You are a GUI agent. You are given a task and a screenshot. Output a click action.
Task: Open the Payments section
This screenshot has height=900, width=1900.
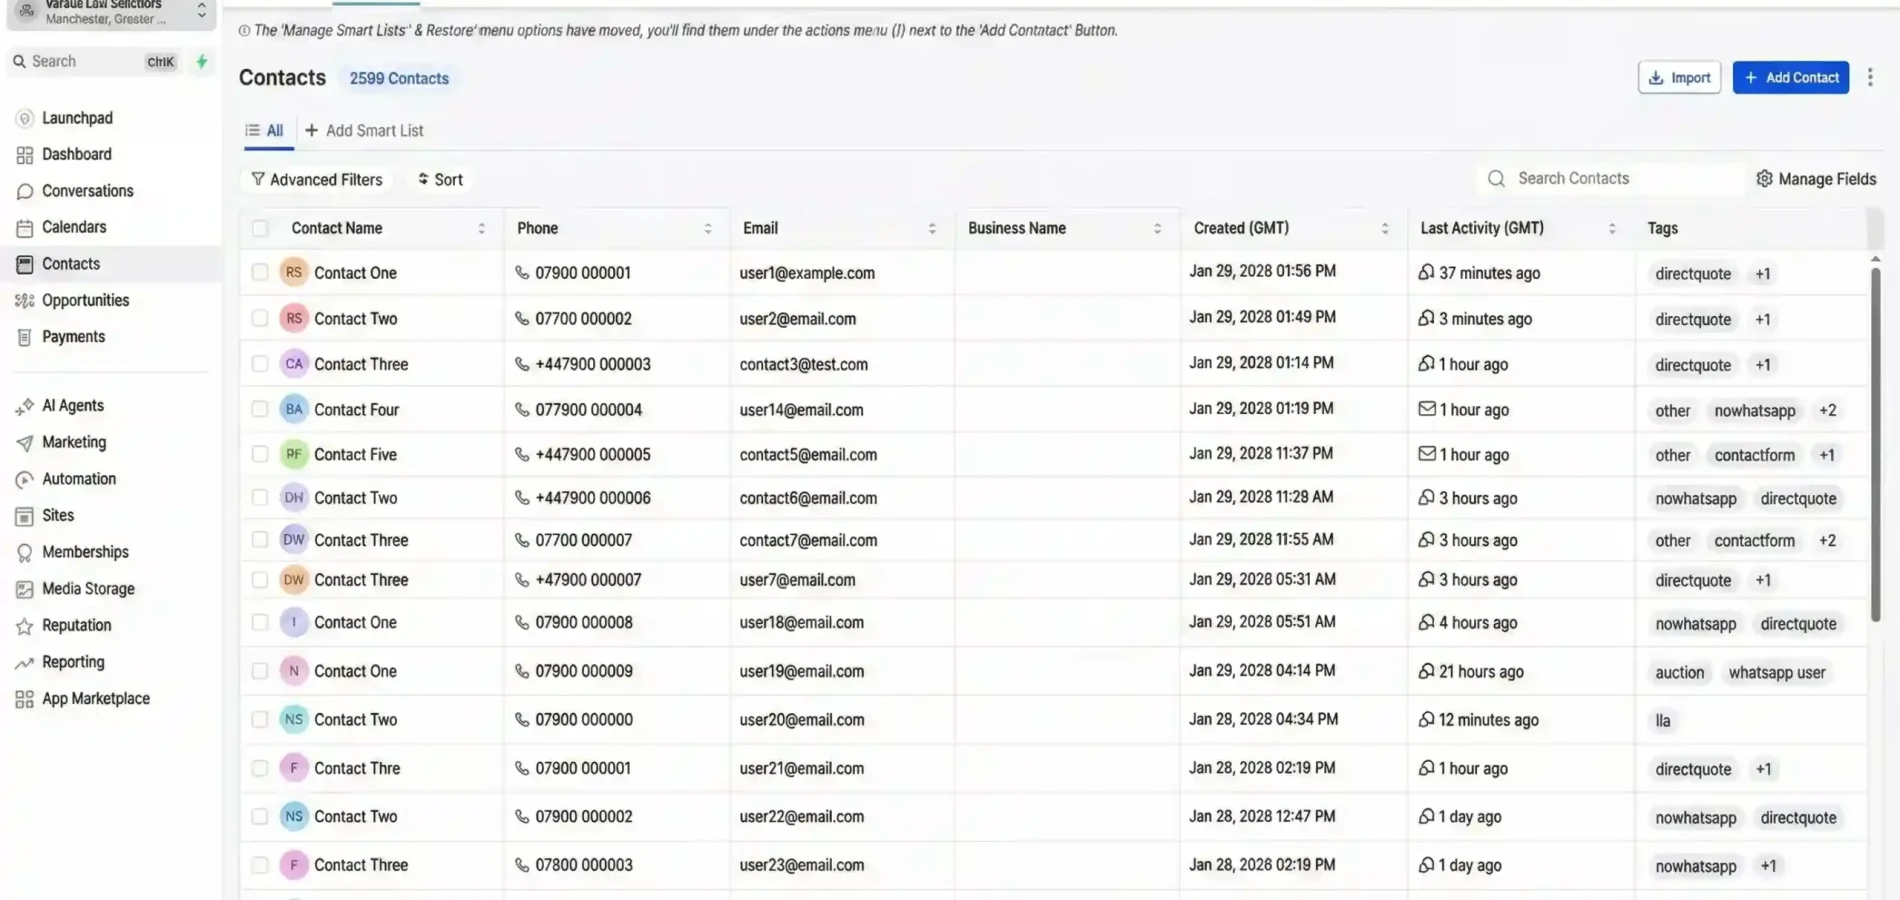tap(73, 336)
